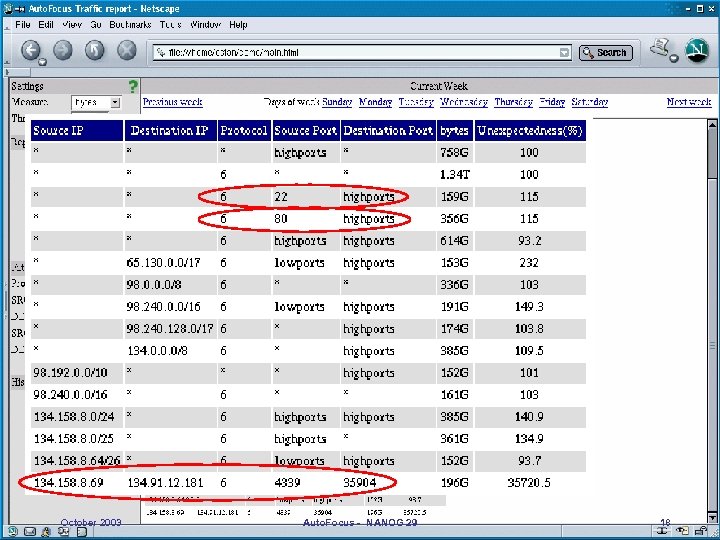Click the Settings panel heading
This screenshot has height=540, width=720.
click(28, 86)
